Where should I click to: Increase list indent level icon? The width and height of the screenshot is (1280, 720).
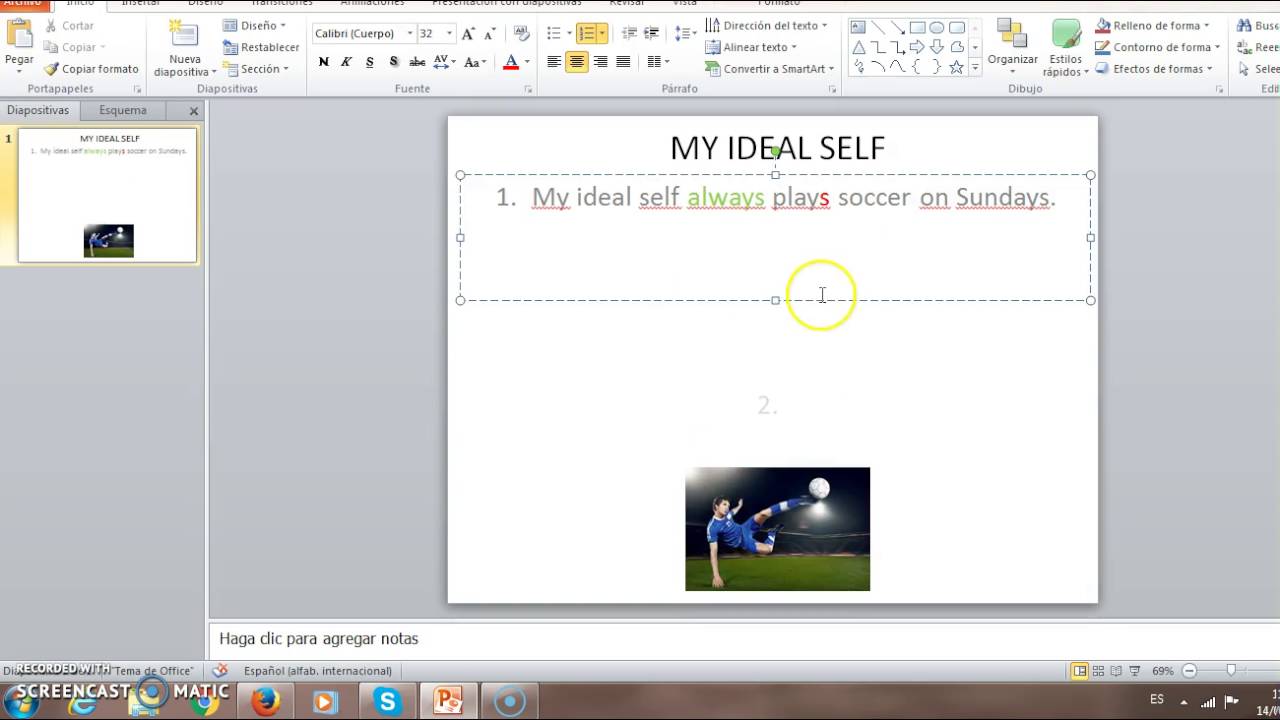(652, 34)
